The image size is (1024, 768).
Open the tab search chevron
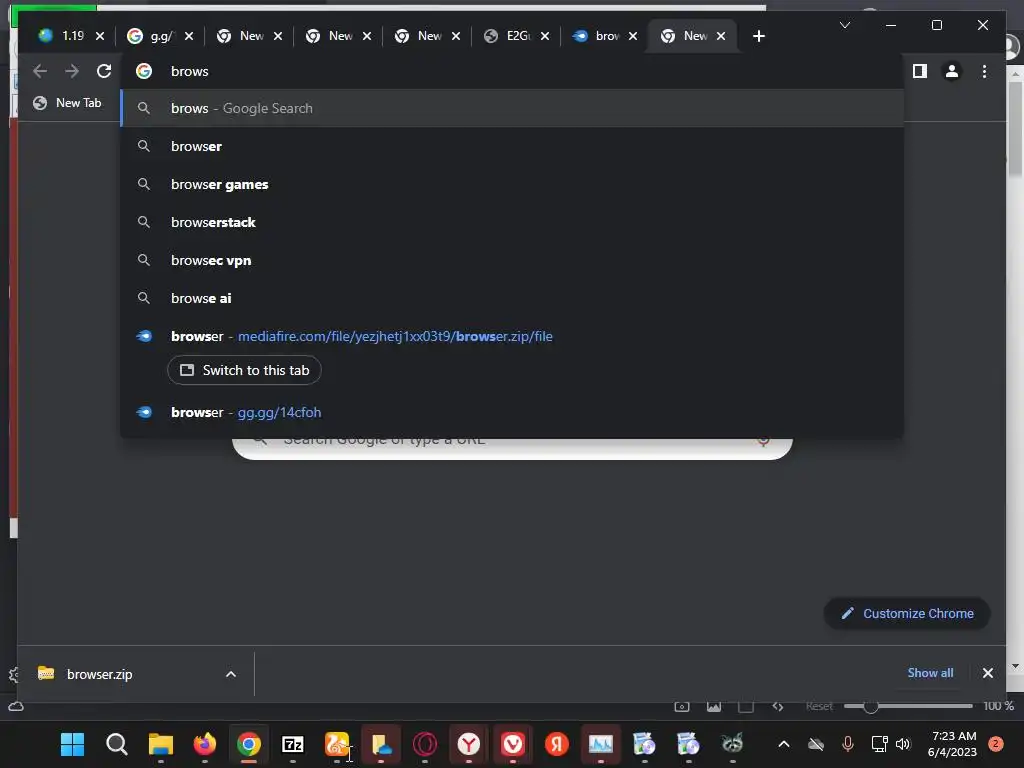pyautogui.click(x=844, y=25)
